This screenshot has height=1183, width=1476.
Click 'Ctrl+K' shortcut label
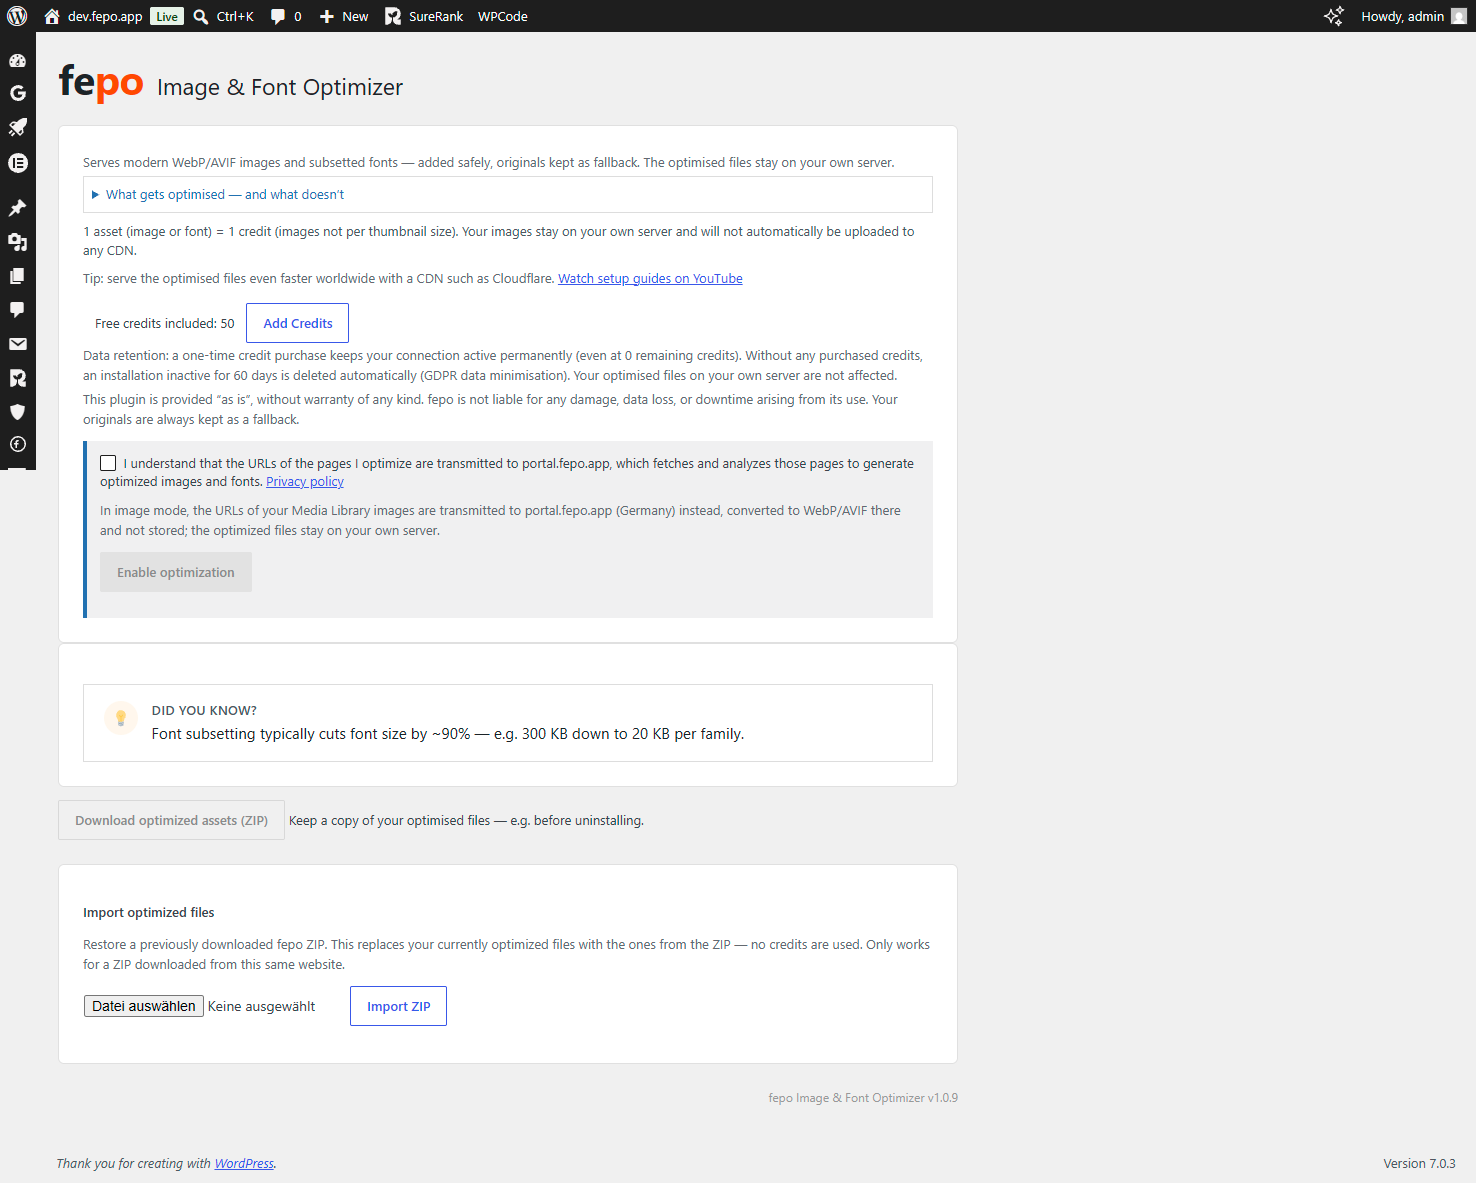pyautogui.click(x=235, y=16)
